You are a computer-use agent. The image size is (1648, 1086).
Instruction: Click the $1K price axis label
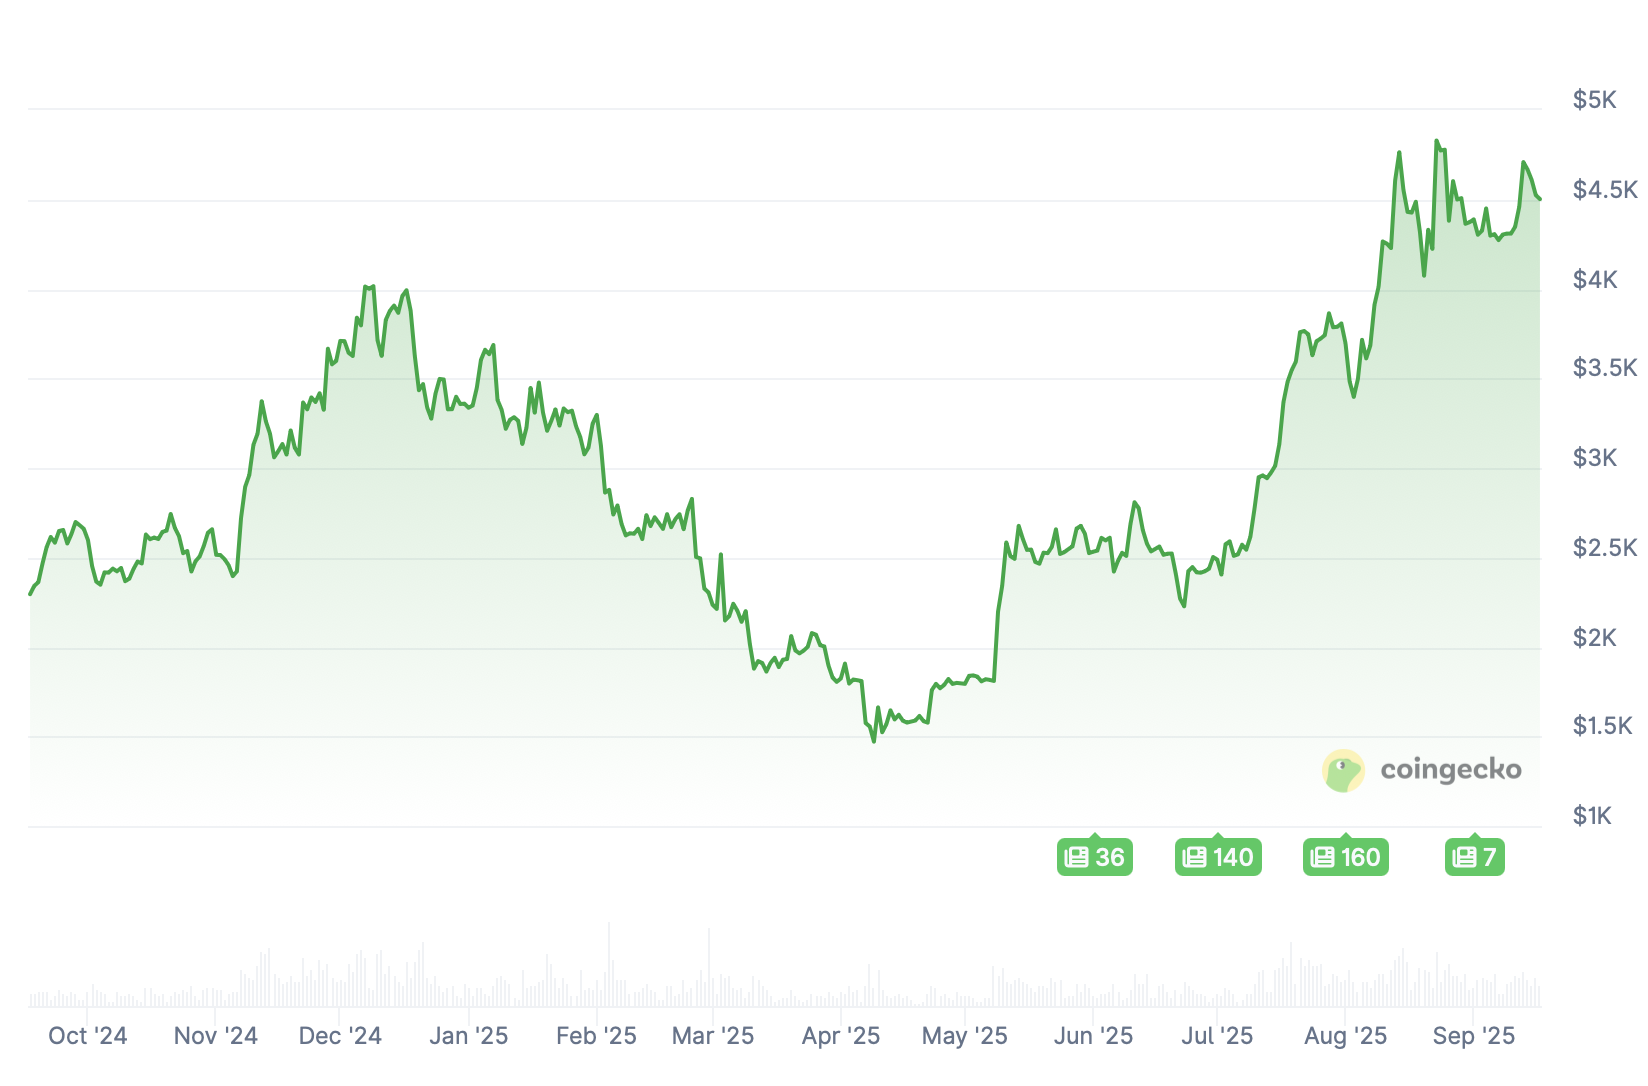coord(1592,816)
